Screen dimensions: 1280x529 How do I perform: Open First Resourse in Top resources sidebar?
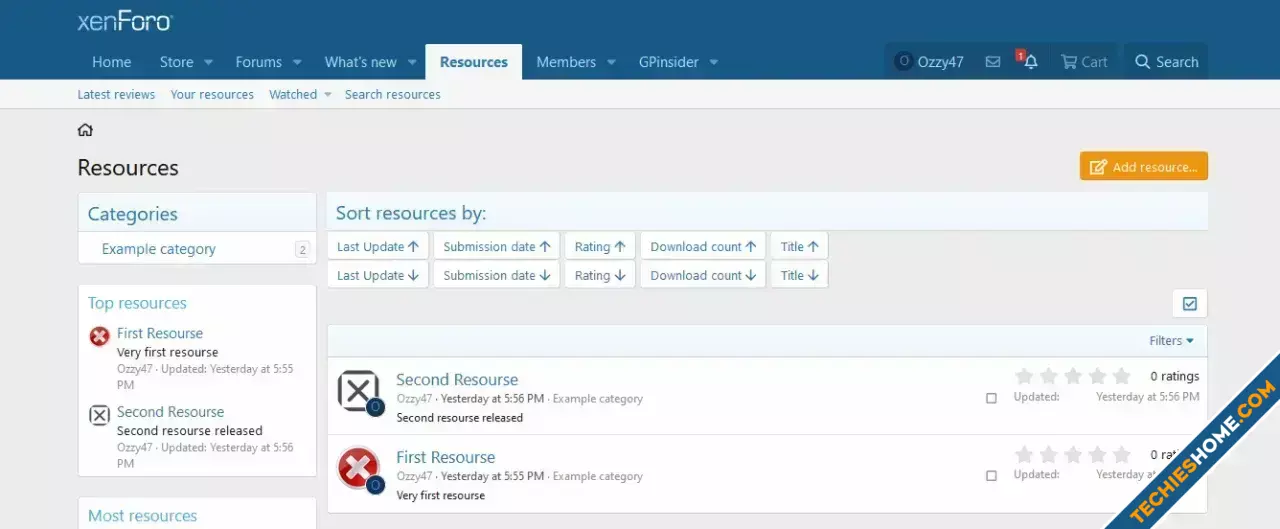(160, 334)
